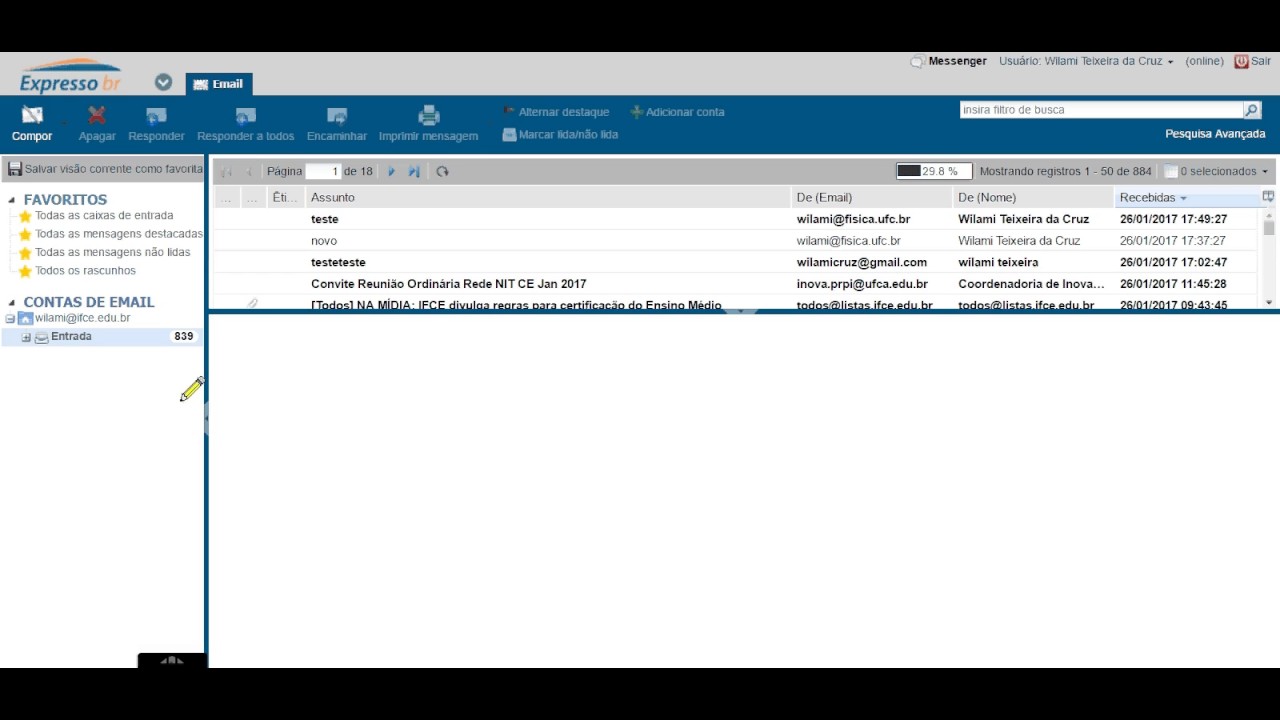Click the Coordenadoria de Inova... name cell
This screenshot has width=1280, height=720.
1031,284
